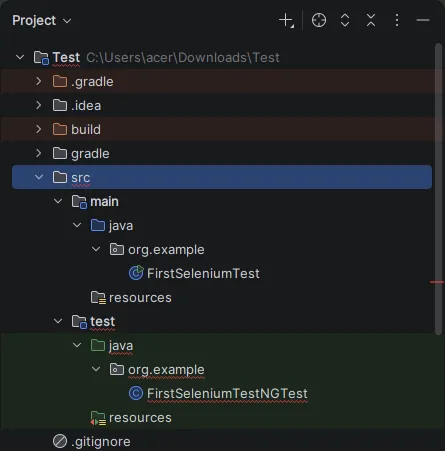Click the Collapse All icon
445x451 pixels.
[x=371, y=20]
